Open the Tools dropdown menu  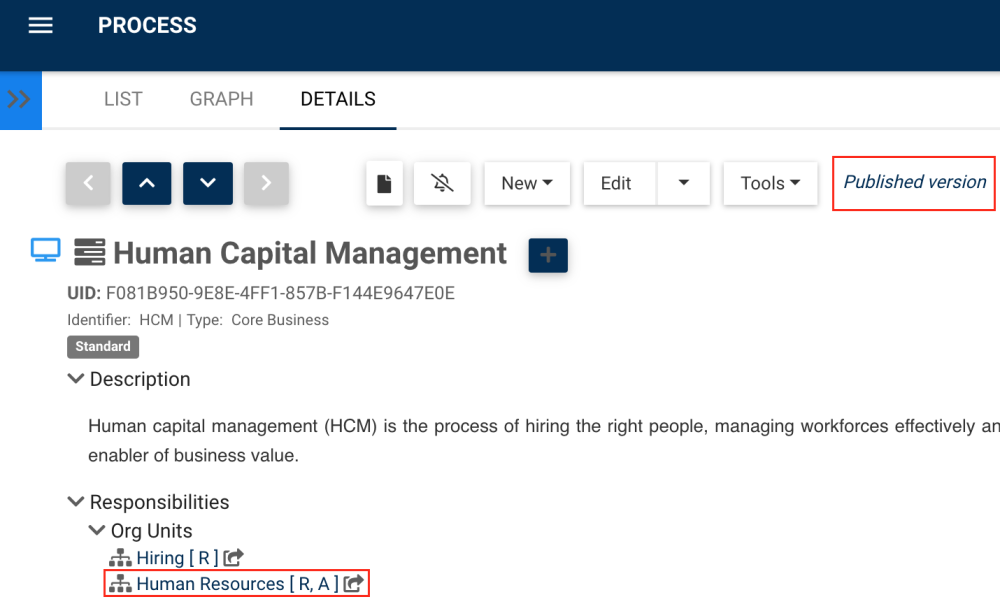tap(770, 184)
